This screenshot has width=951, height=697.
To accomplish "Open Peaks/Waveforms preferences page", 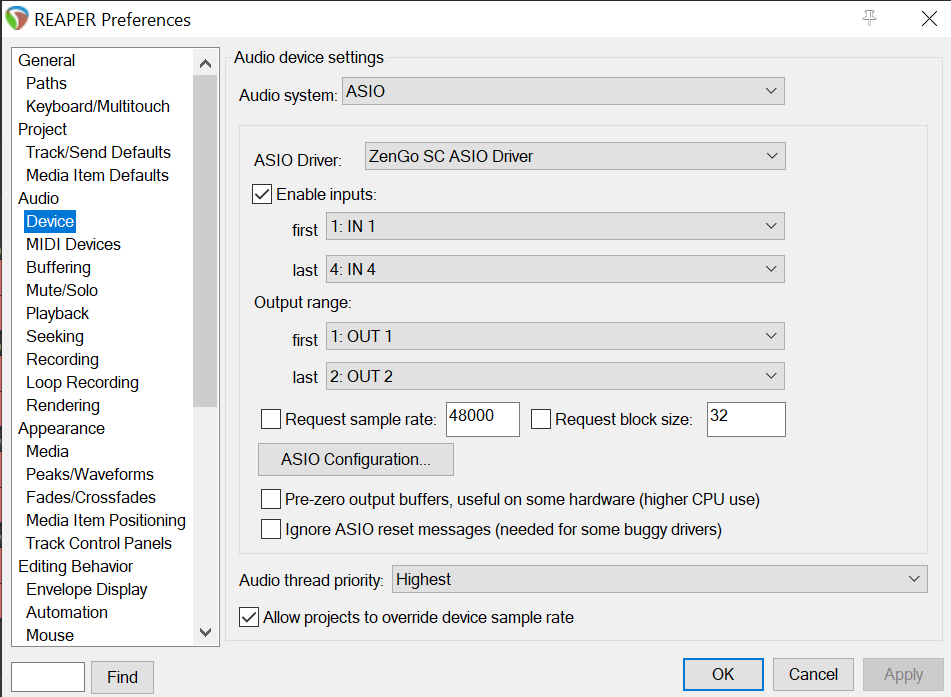I will 90,474.
